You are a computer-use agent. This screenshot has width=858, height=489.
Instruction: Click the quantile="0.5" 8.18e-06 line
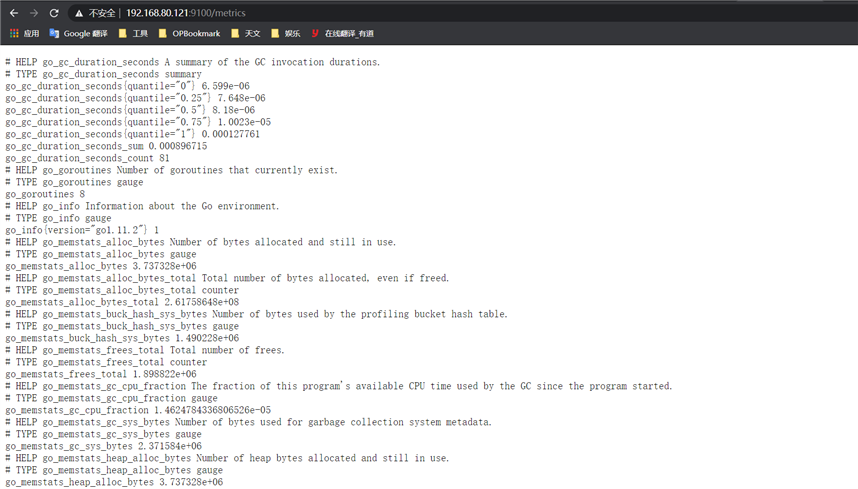[x=130, y=110]
